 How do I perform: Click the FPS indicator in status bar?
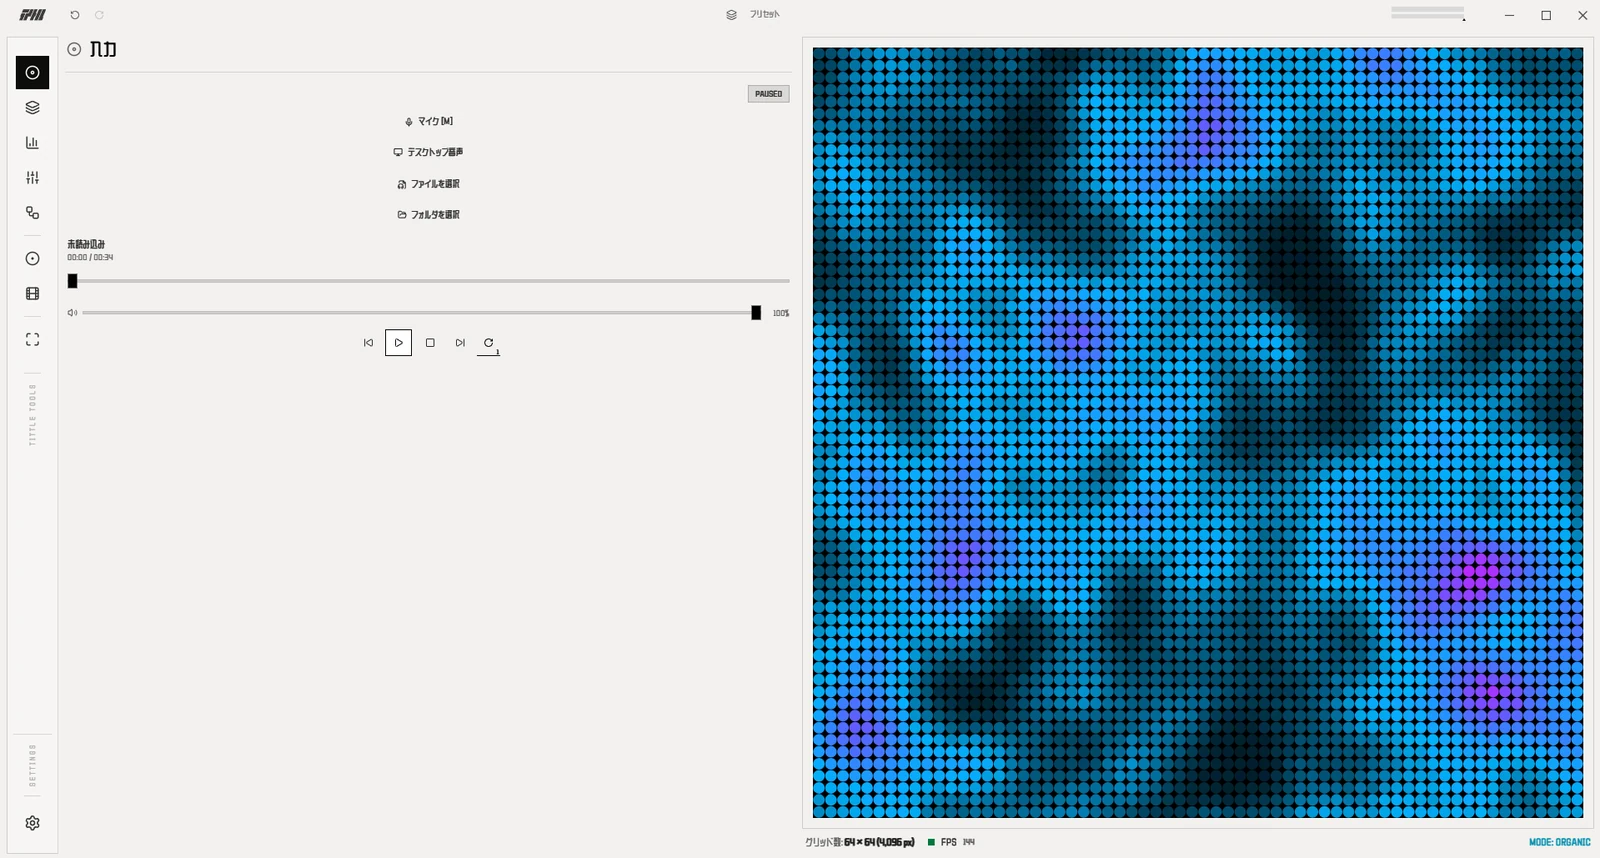tap(951, 842)
